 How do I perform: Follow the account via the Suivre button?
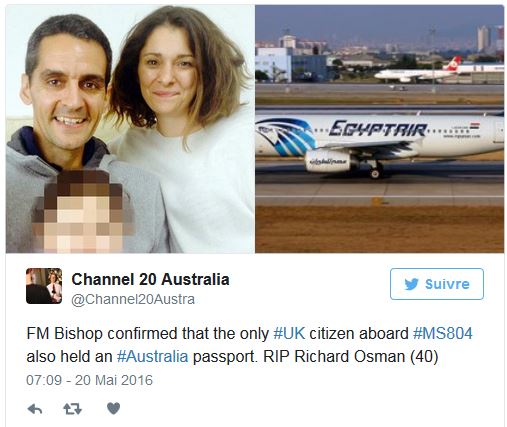pyautogui.click(x=437, y=284)
